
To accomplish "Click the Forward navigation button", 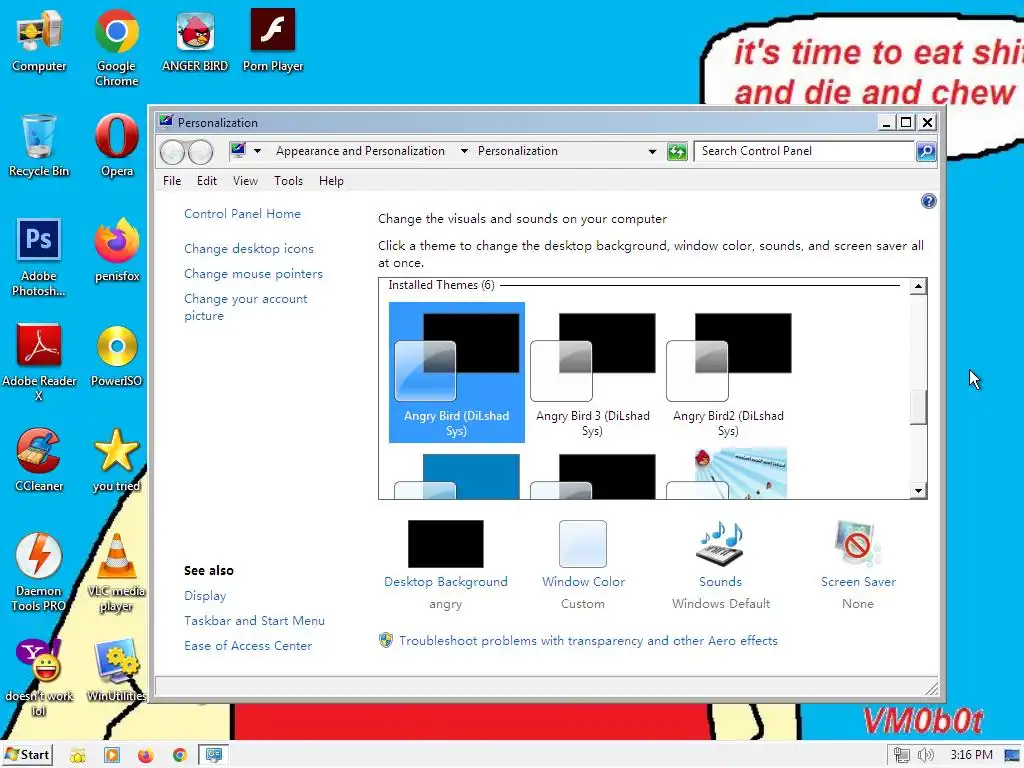I will tap(200, 152).
